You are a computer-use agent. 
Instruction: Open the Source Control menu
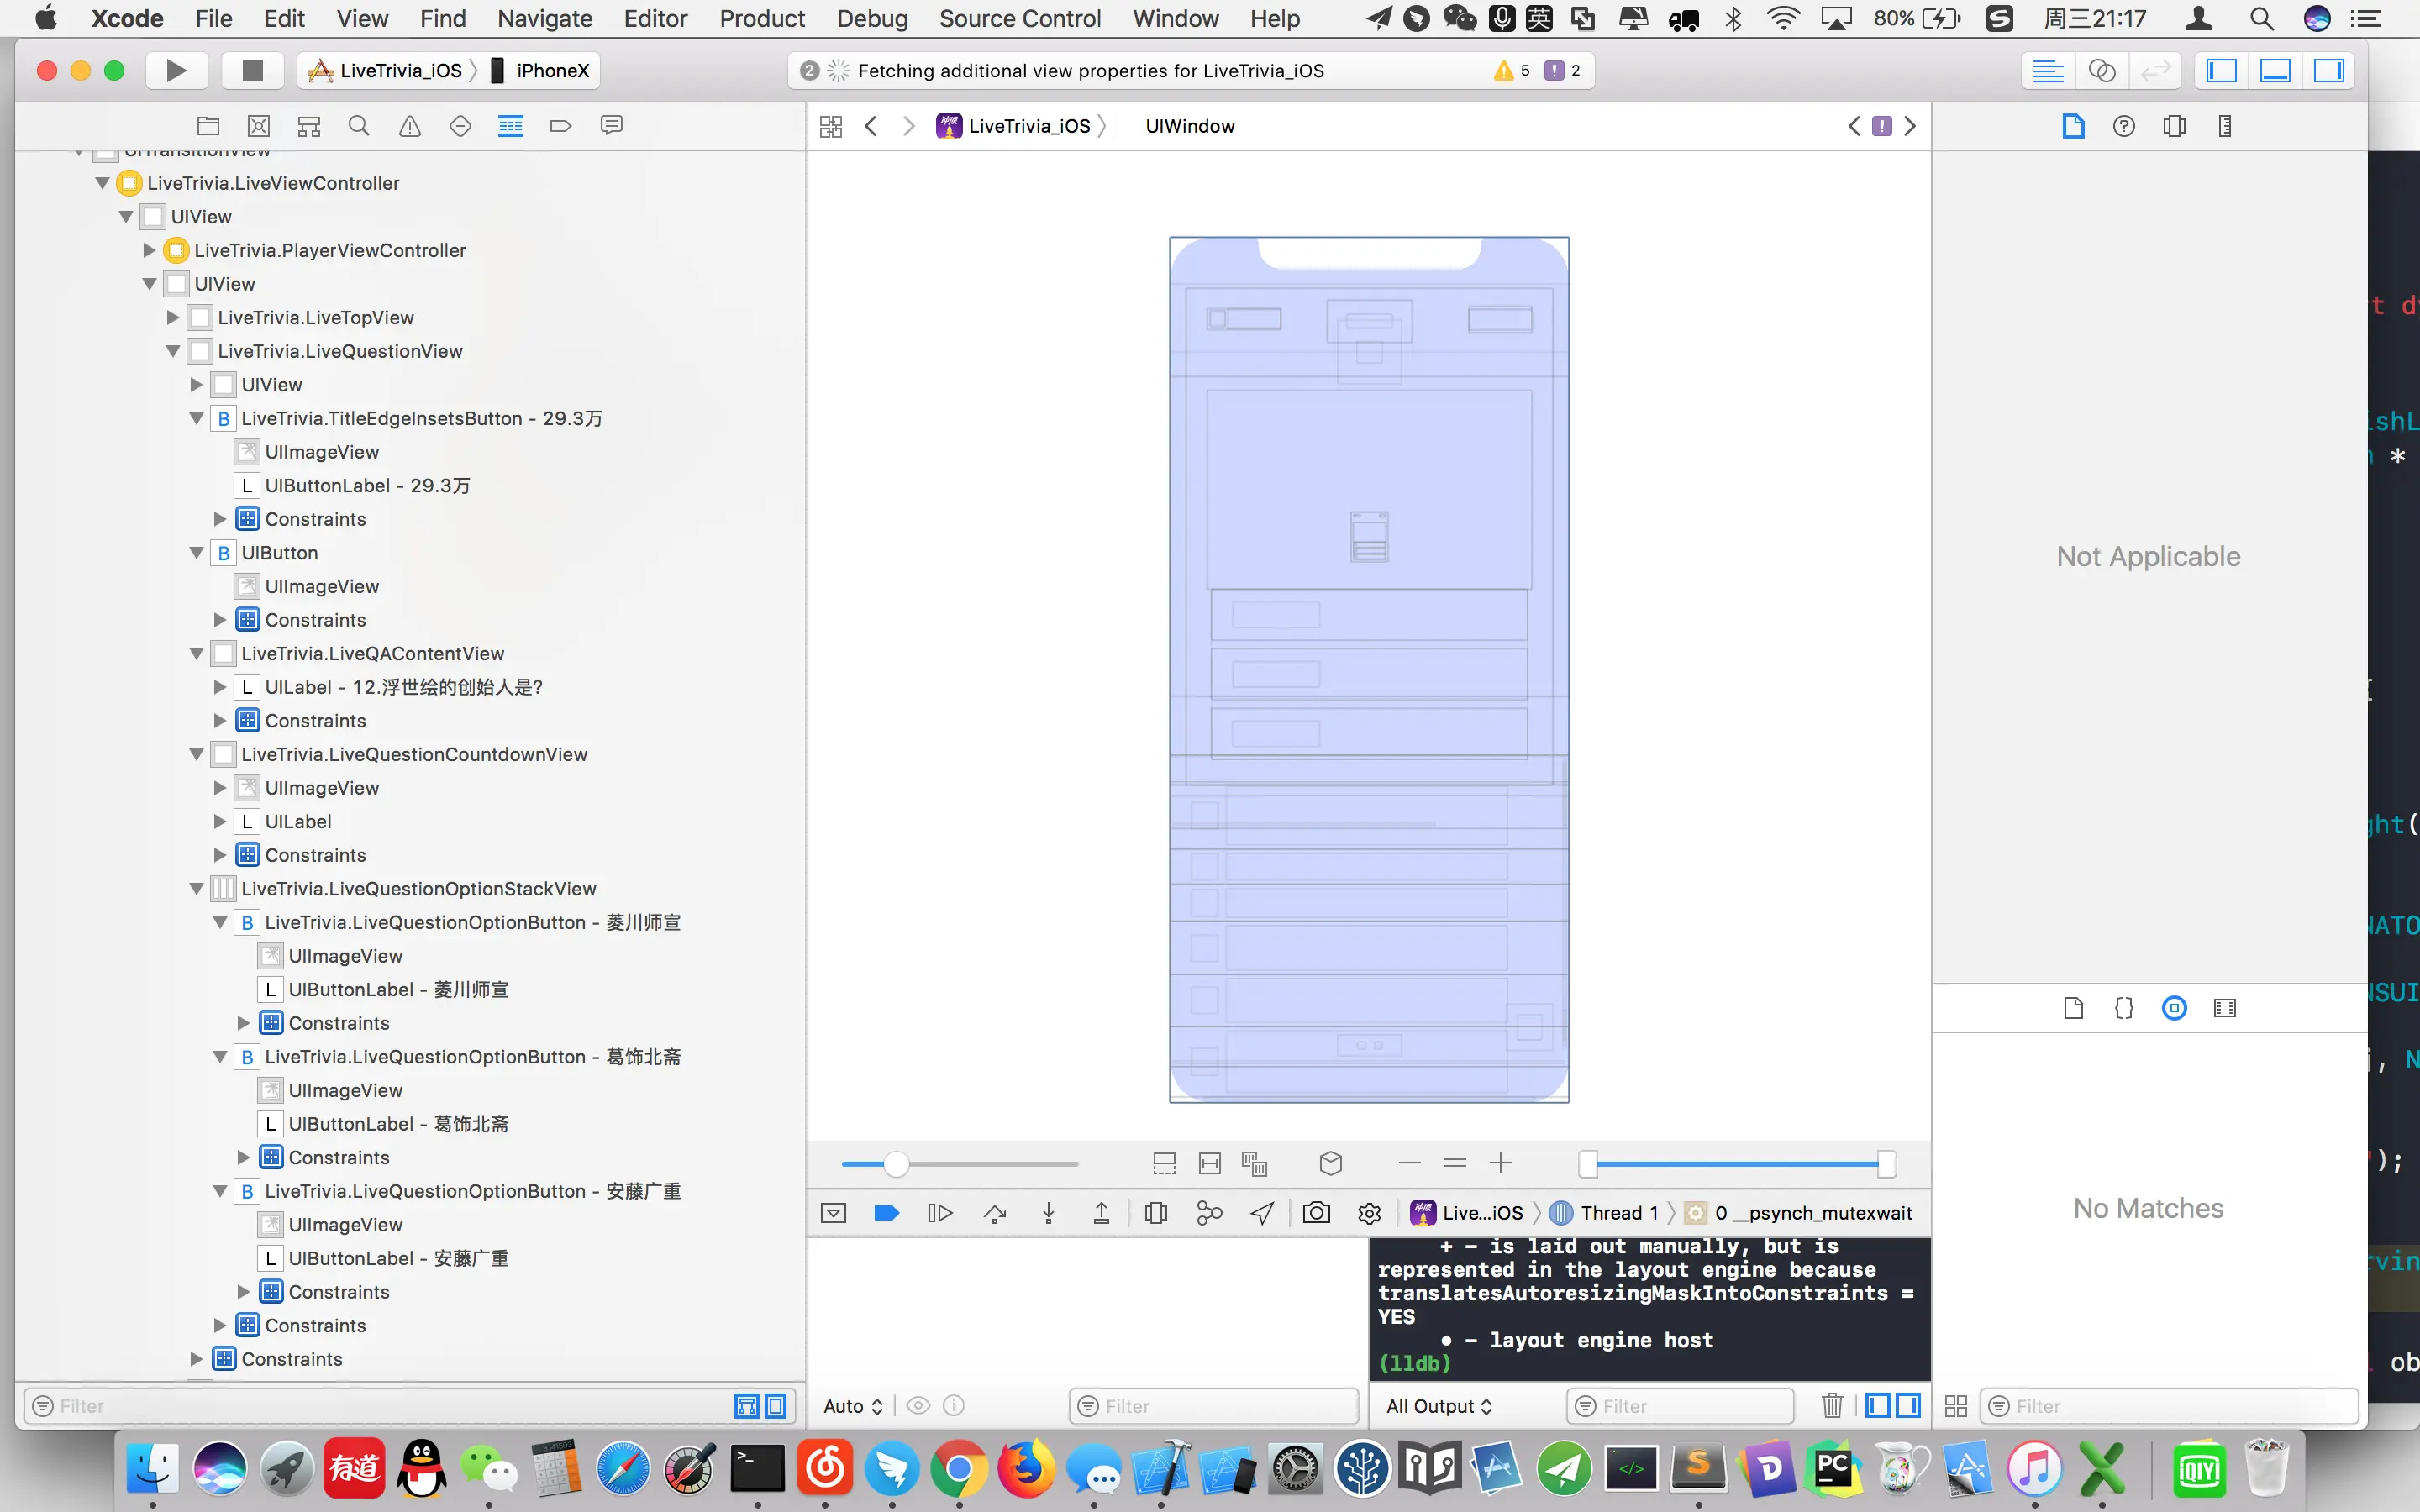tap(1019, 18)
